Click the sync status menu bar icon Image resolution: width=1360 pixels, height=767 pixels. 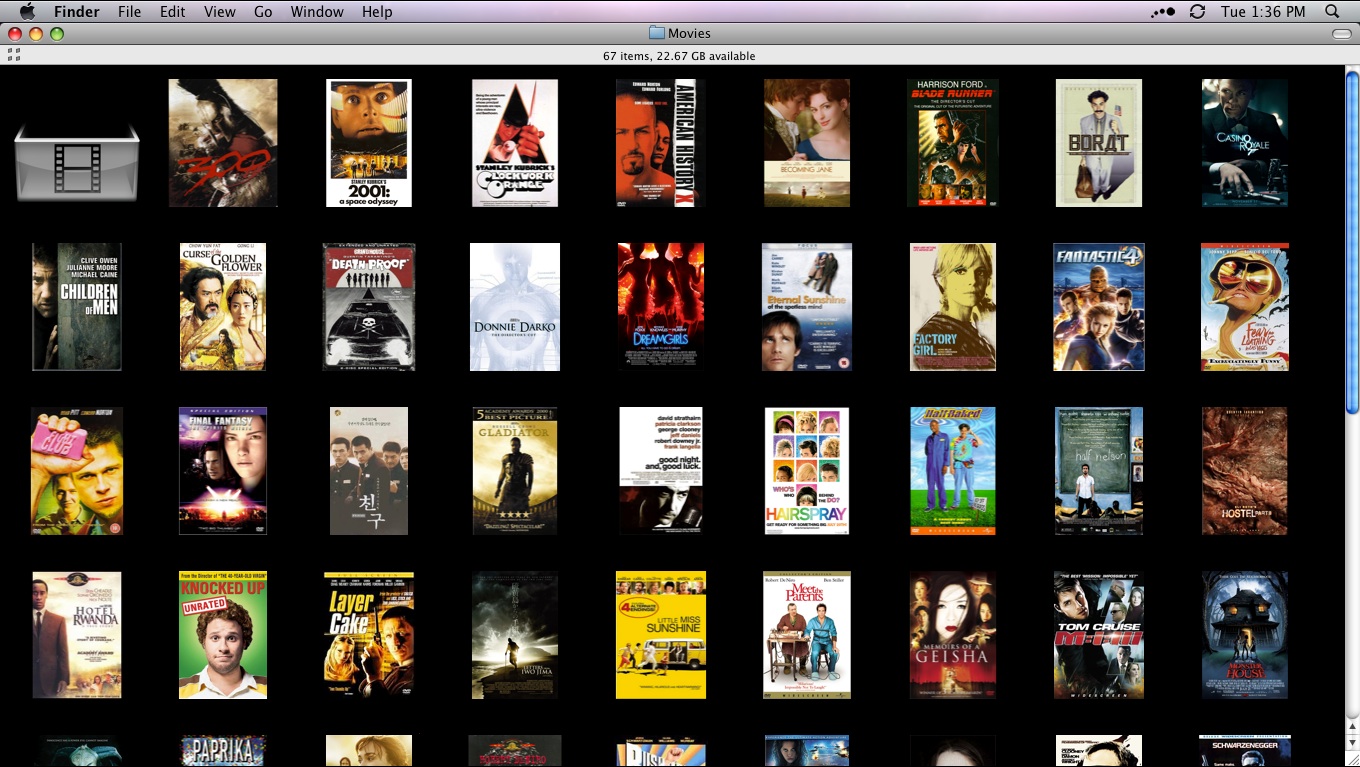(x=1197, y=12)
